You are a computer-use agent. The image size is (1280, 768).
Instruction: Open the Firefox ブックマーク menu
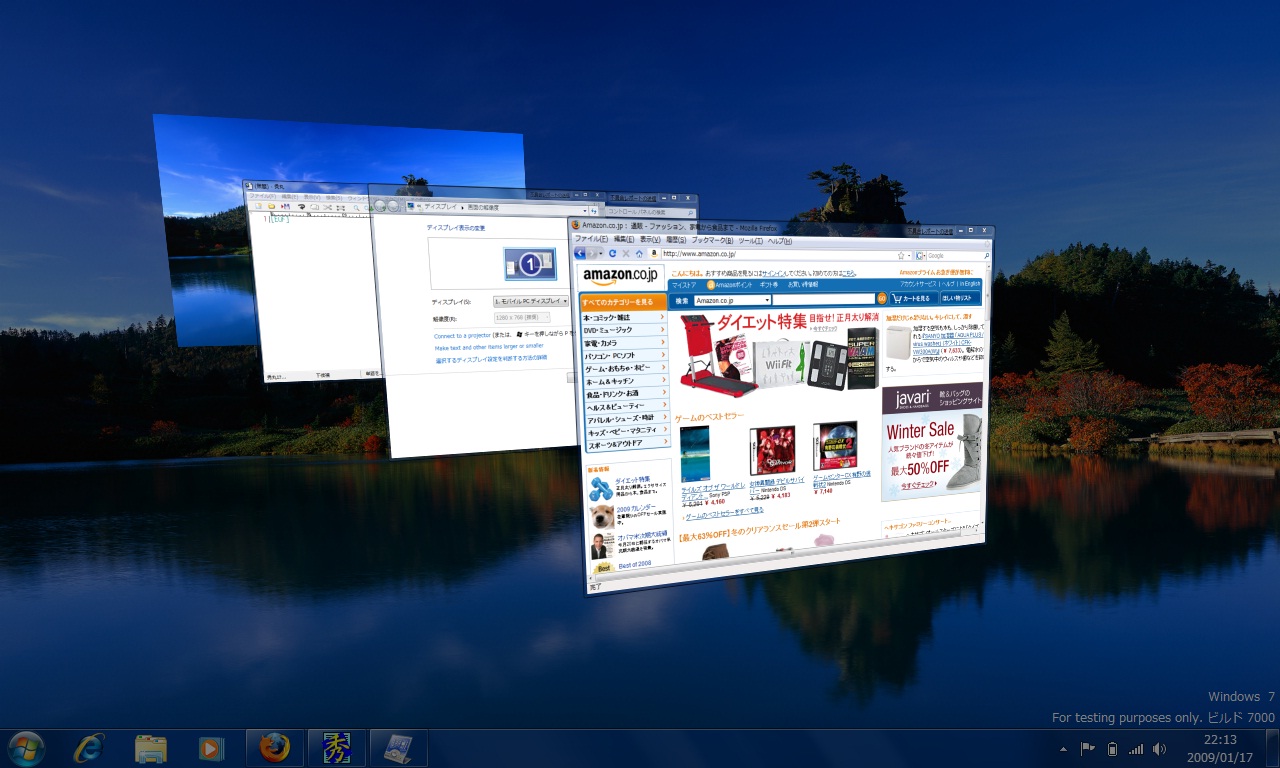point(710,240)
